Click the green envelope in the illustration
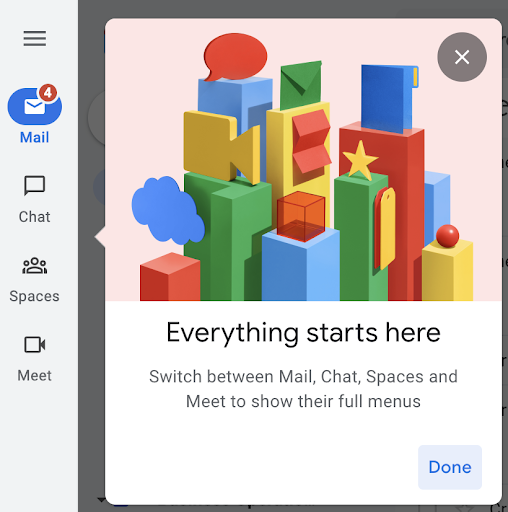Screen dimensions: 508x512 point(301,85)
